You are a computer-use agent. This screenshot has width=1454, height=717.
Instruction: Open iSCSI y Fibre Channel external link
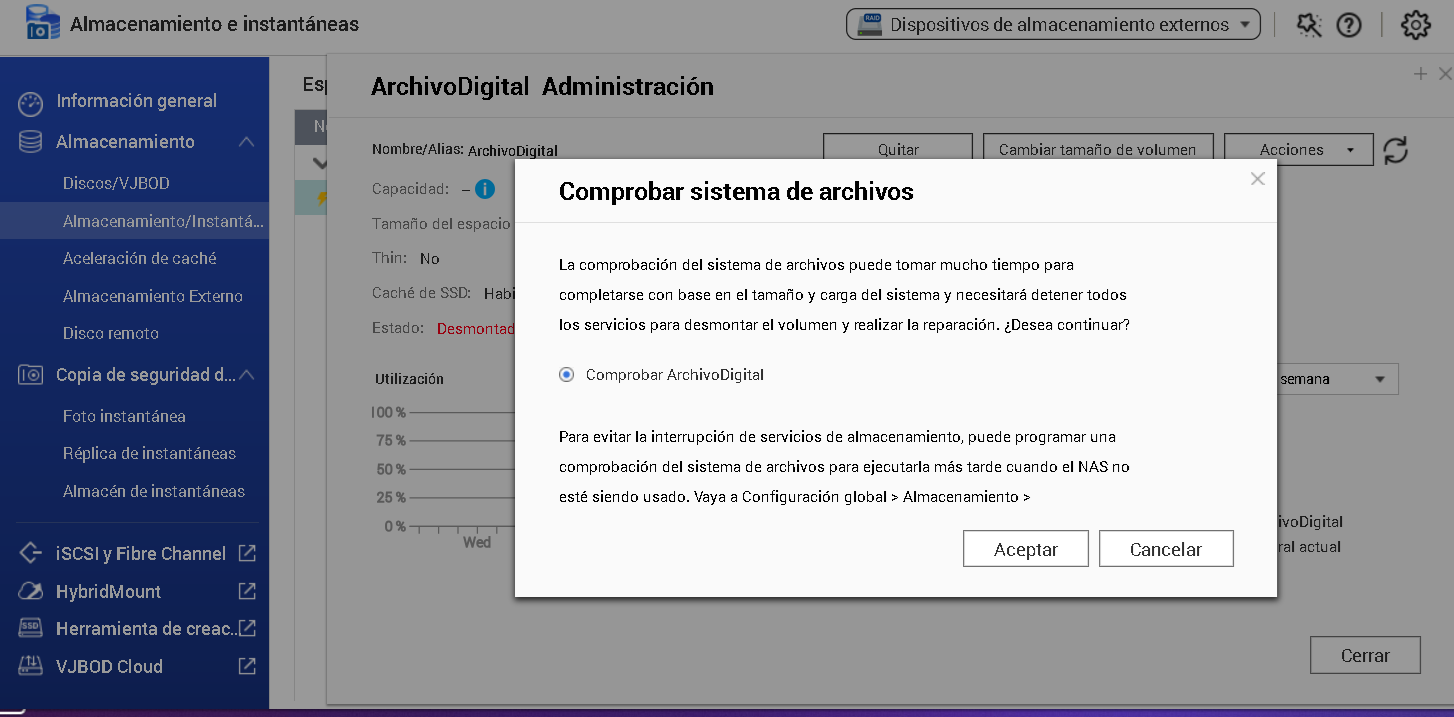point(247,553)
